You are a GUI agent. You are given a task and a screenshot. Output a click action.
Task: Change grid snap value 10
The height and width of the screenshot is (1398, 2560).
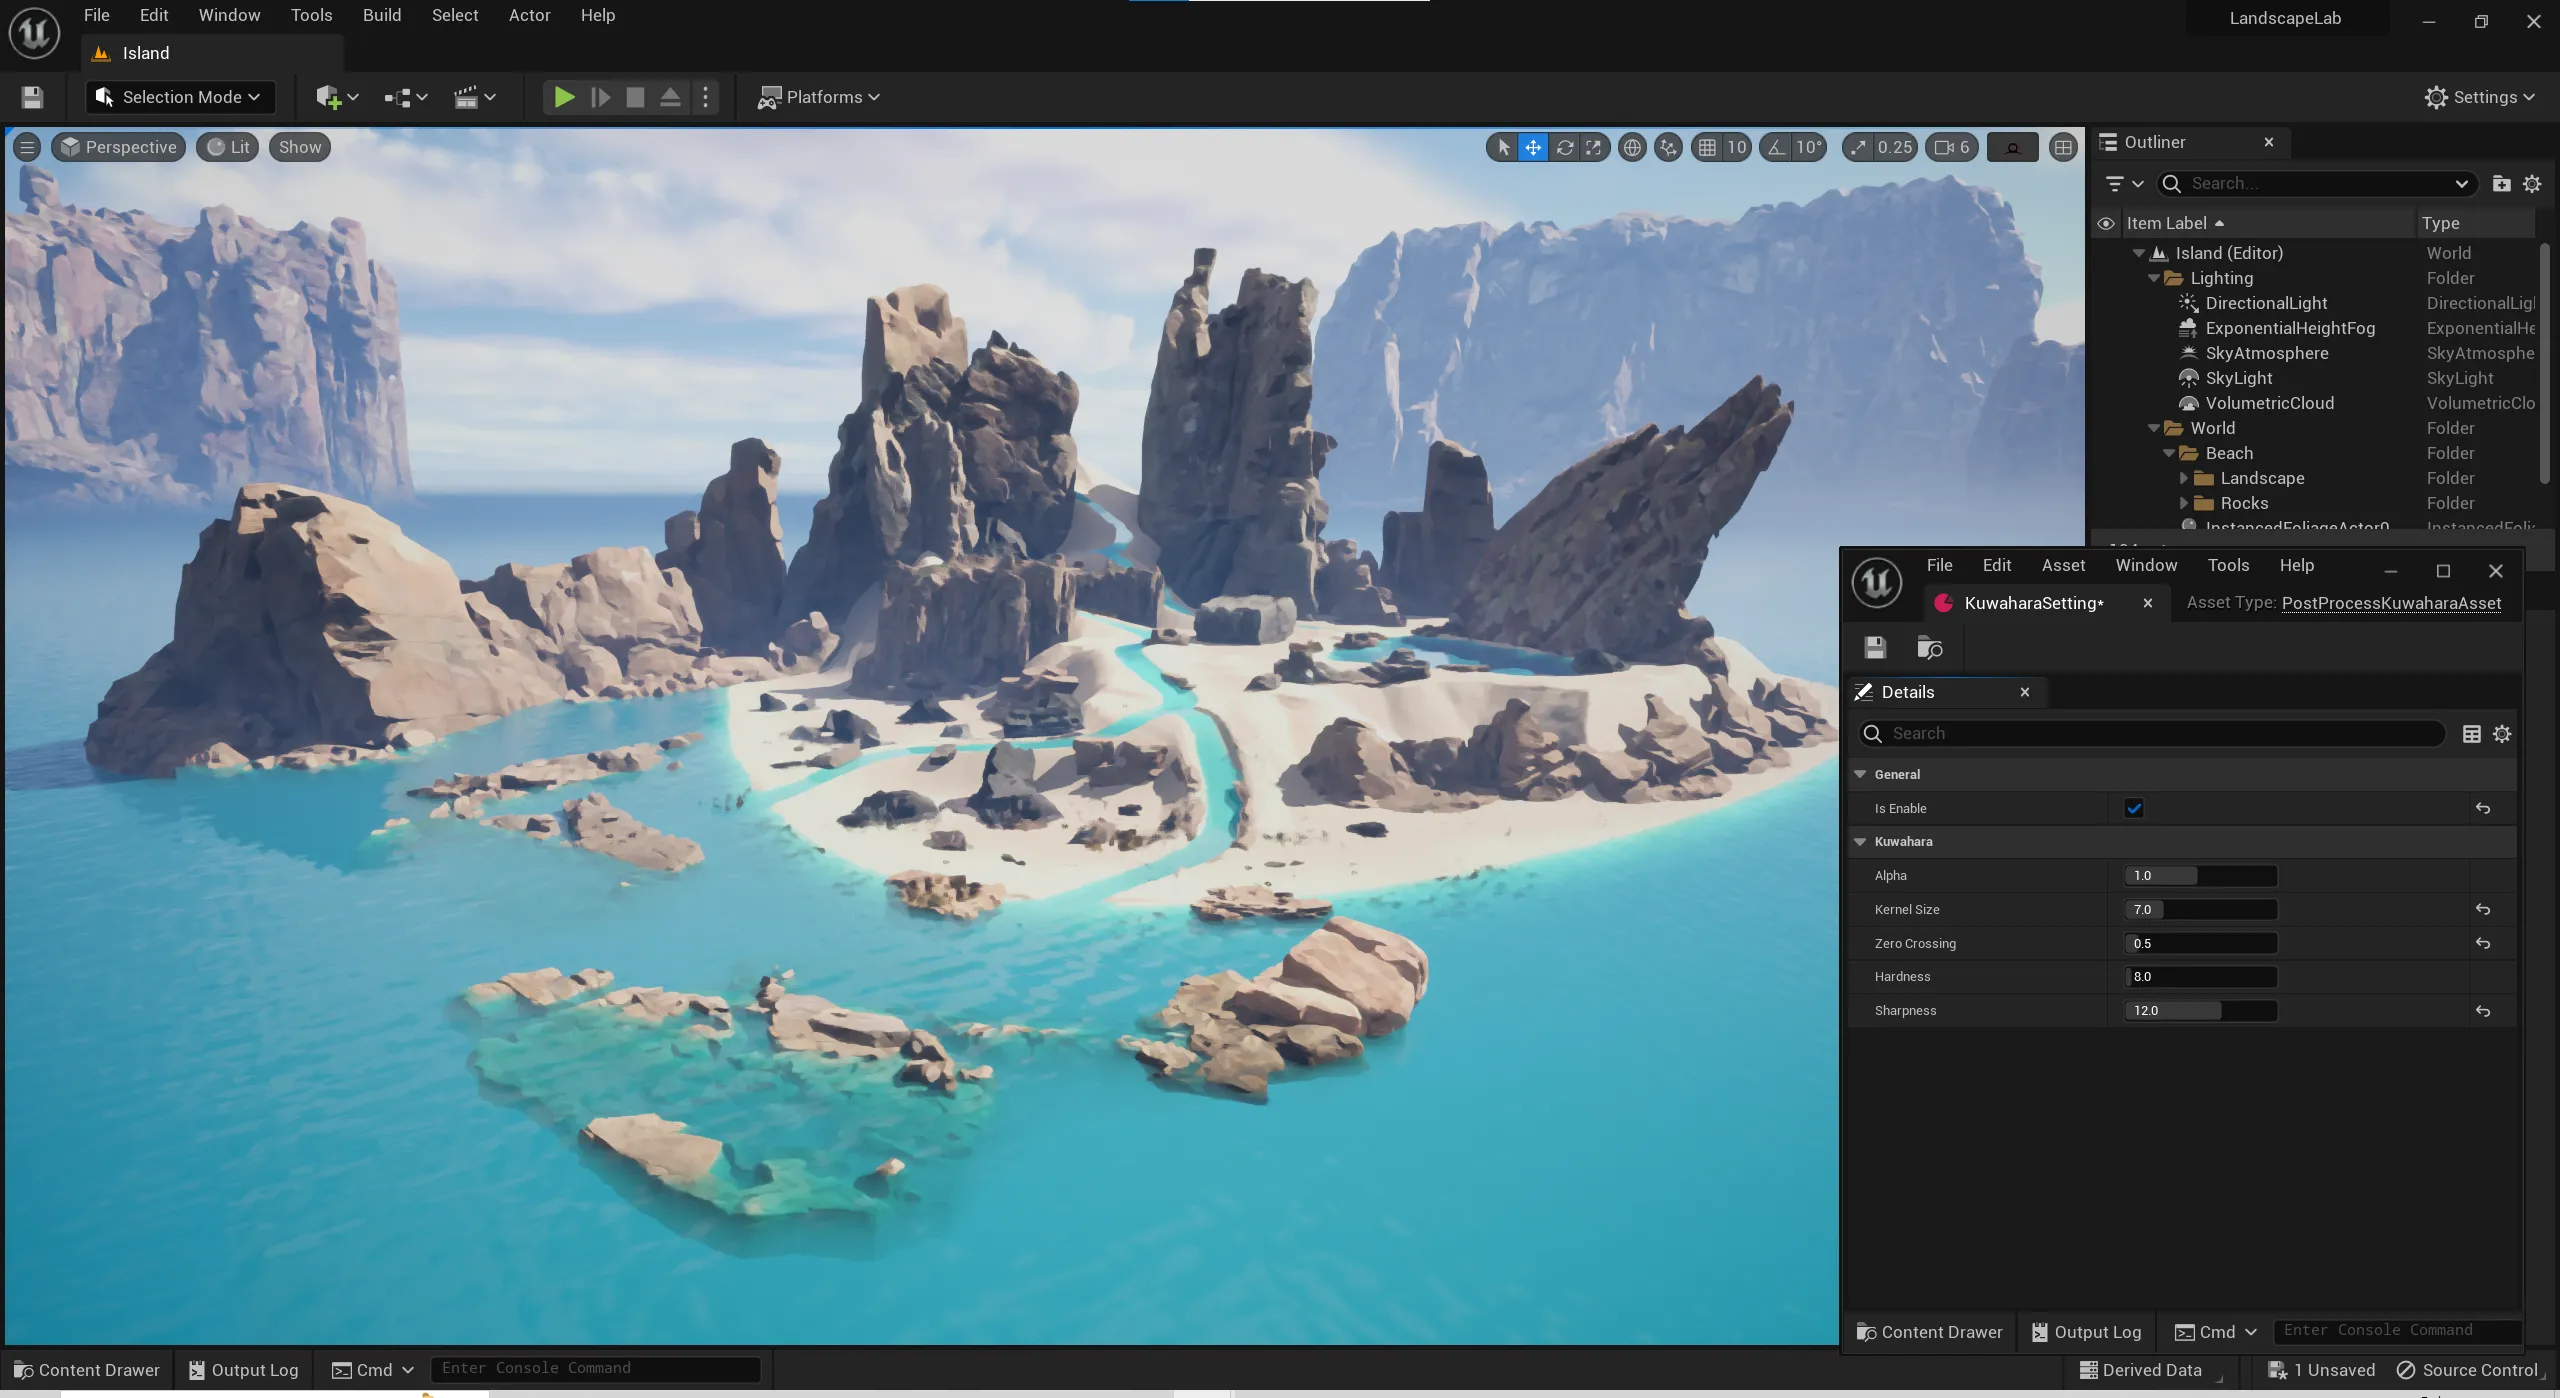pos(1737,148)
